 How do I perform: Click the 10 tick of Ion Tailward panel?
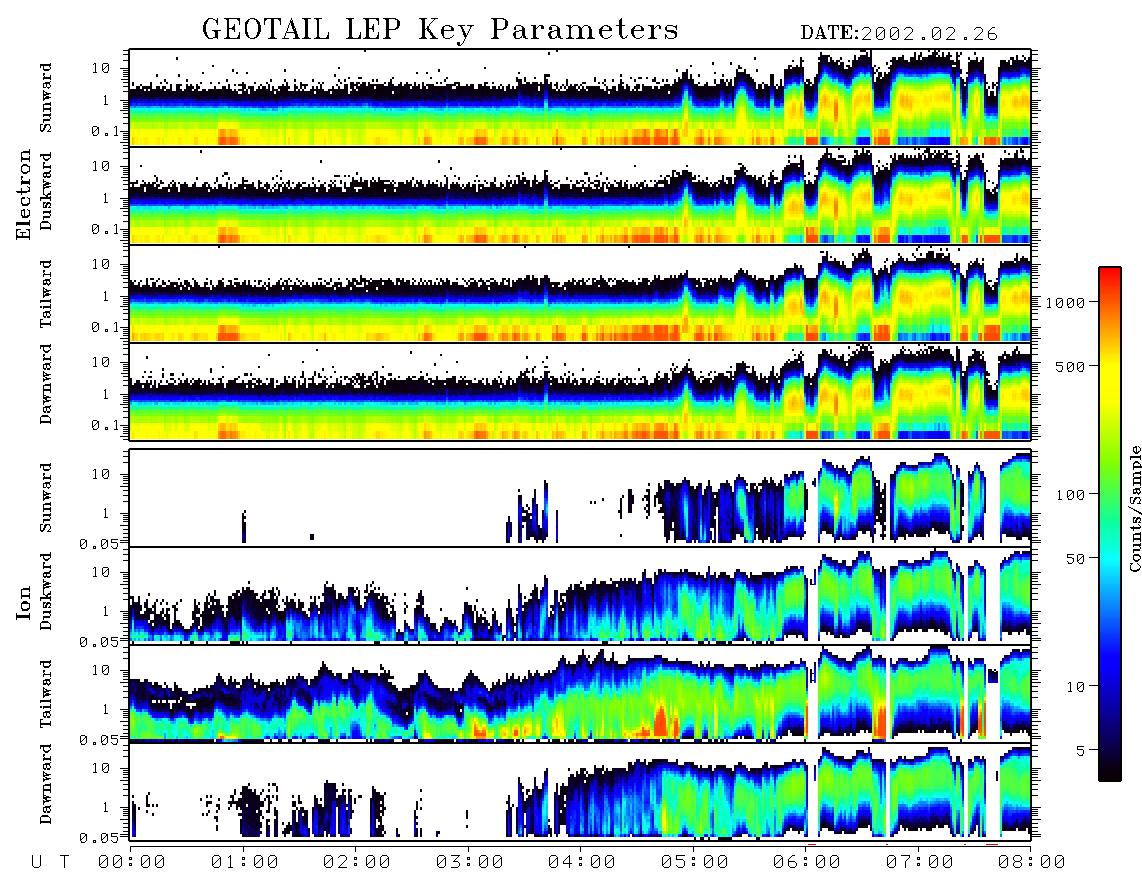pos(101,669)
